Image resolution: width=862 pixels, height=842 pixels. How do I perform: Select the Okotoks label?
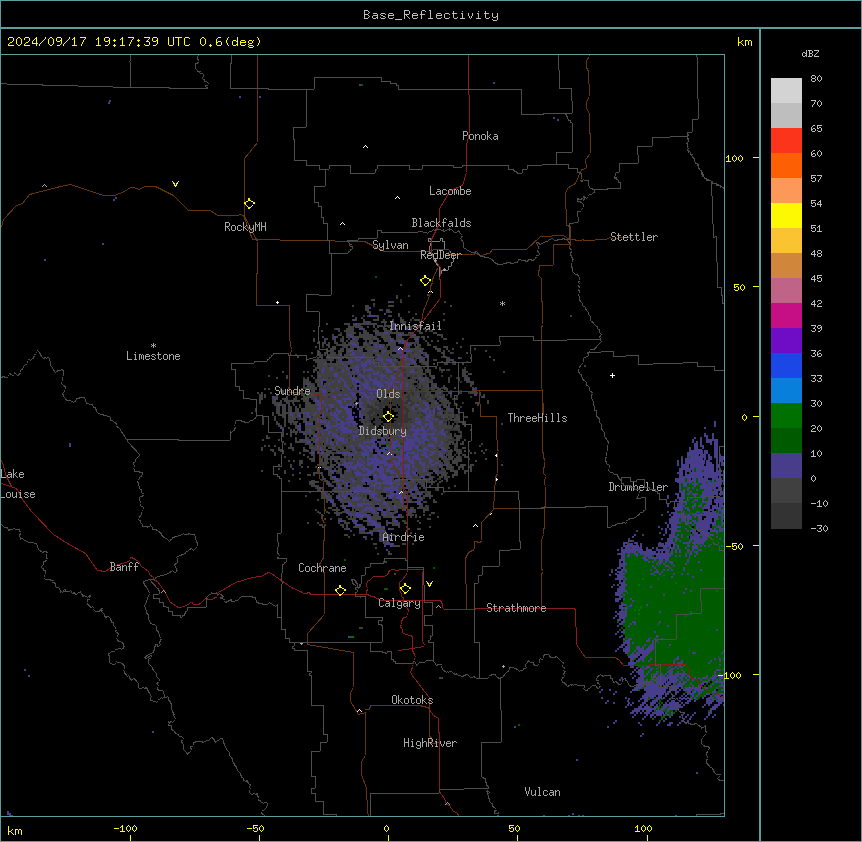click(412, 700)
